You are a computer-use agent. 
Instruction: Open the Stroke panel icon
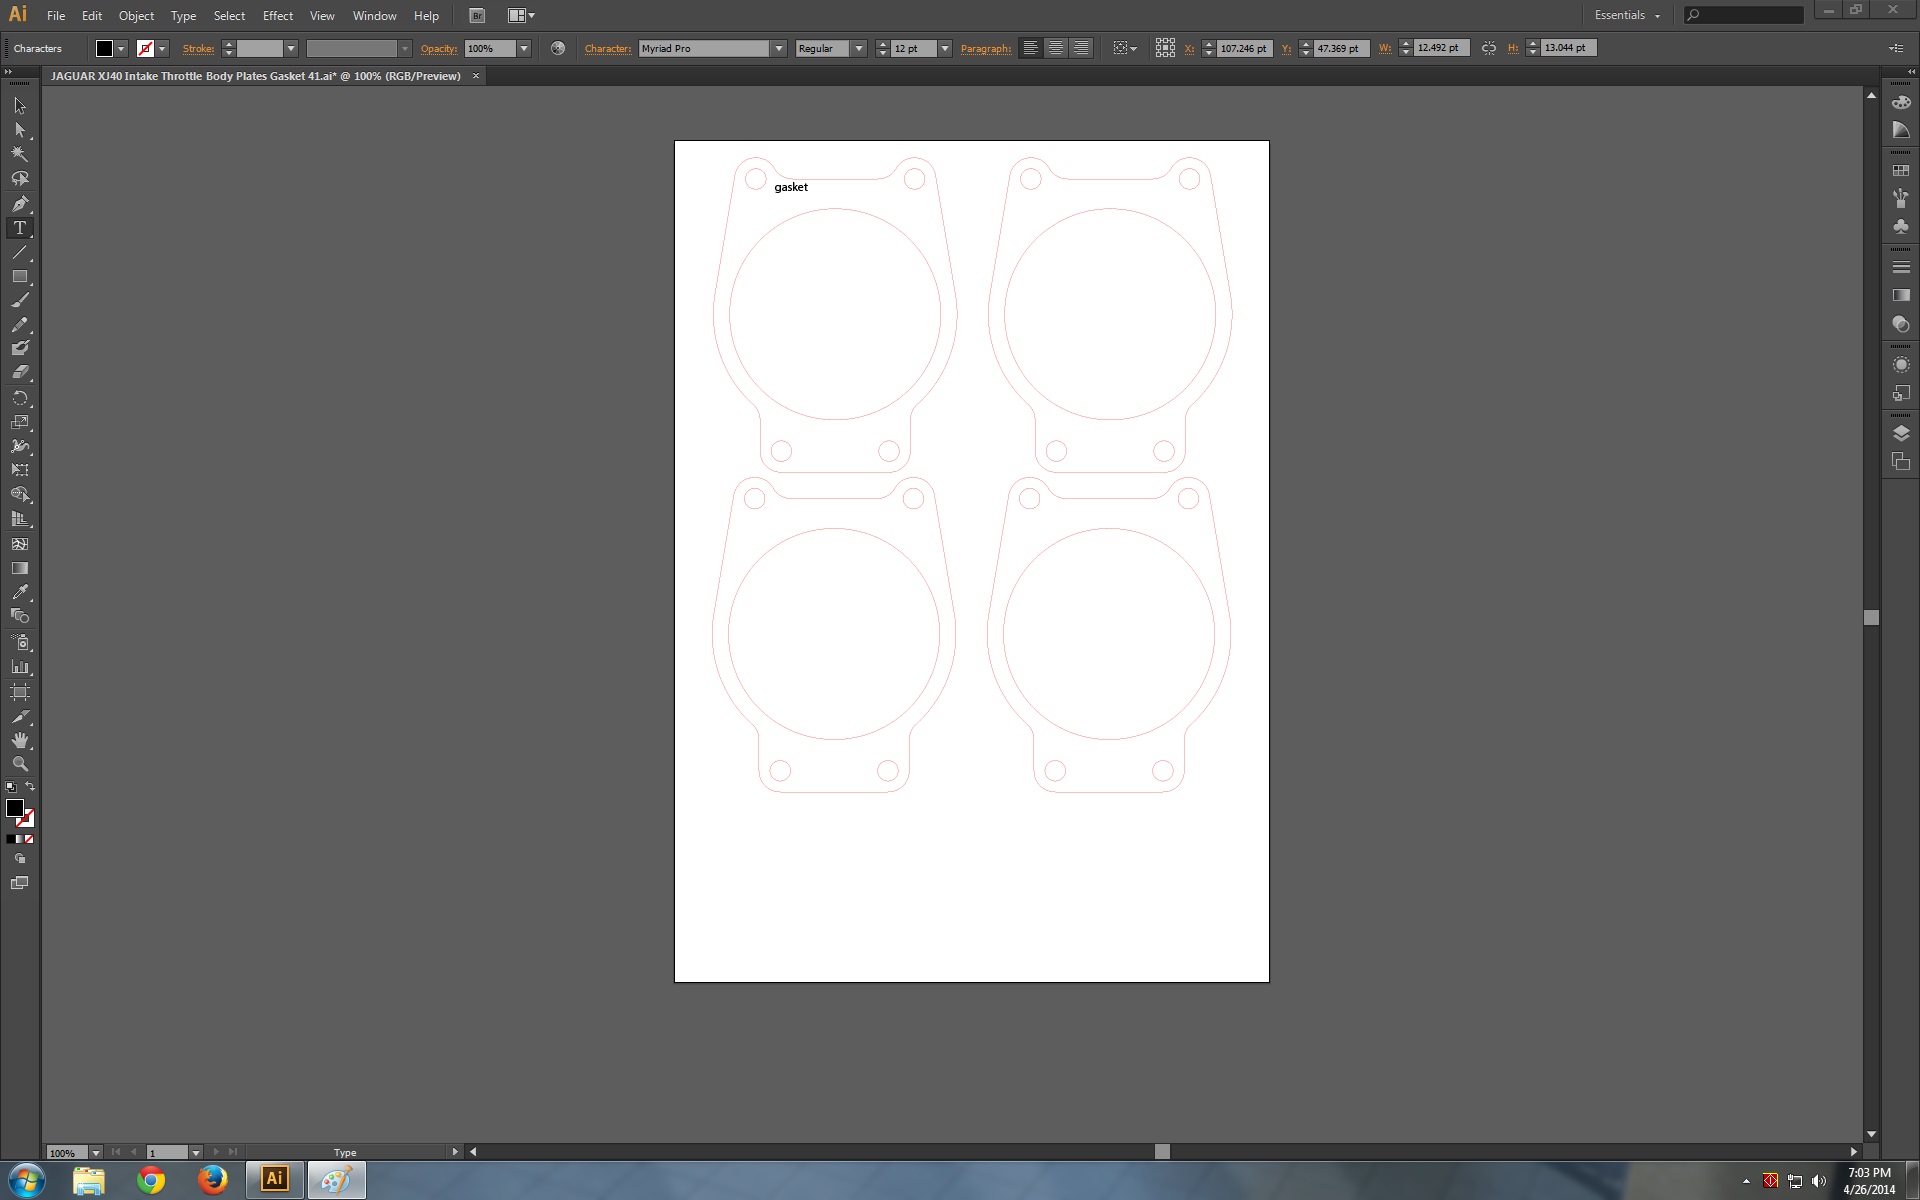click(1901, 267)
